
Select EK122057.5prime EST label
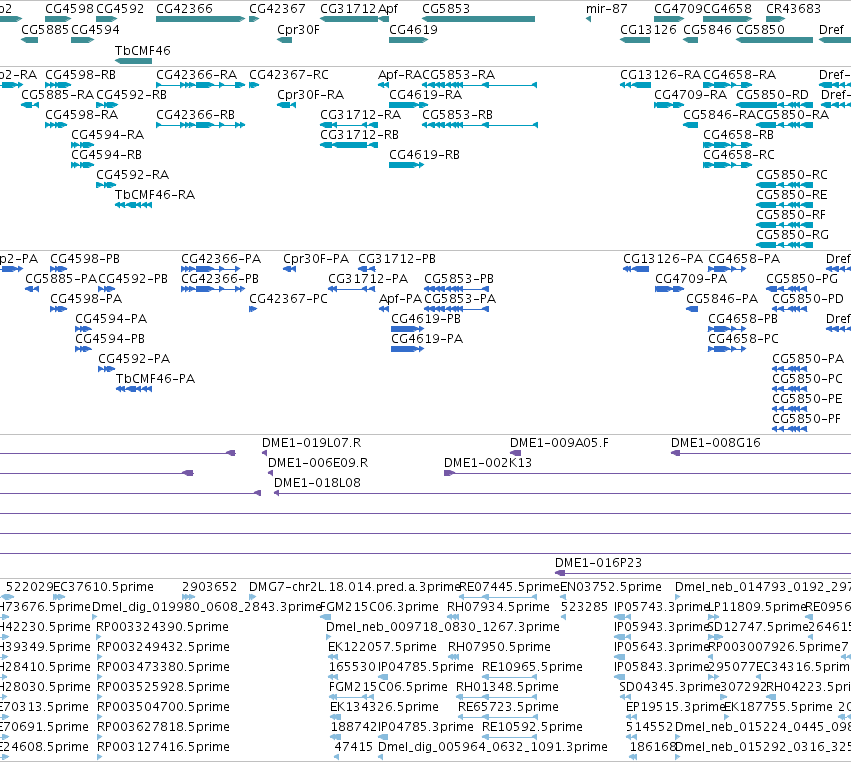pos(382,647)
